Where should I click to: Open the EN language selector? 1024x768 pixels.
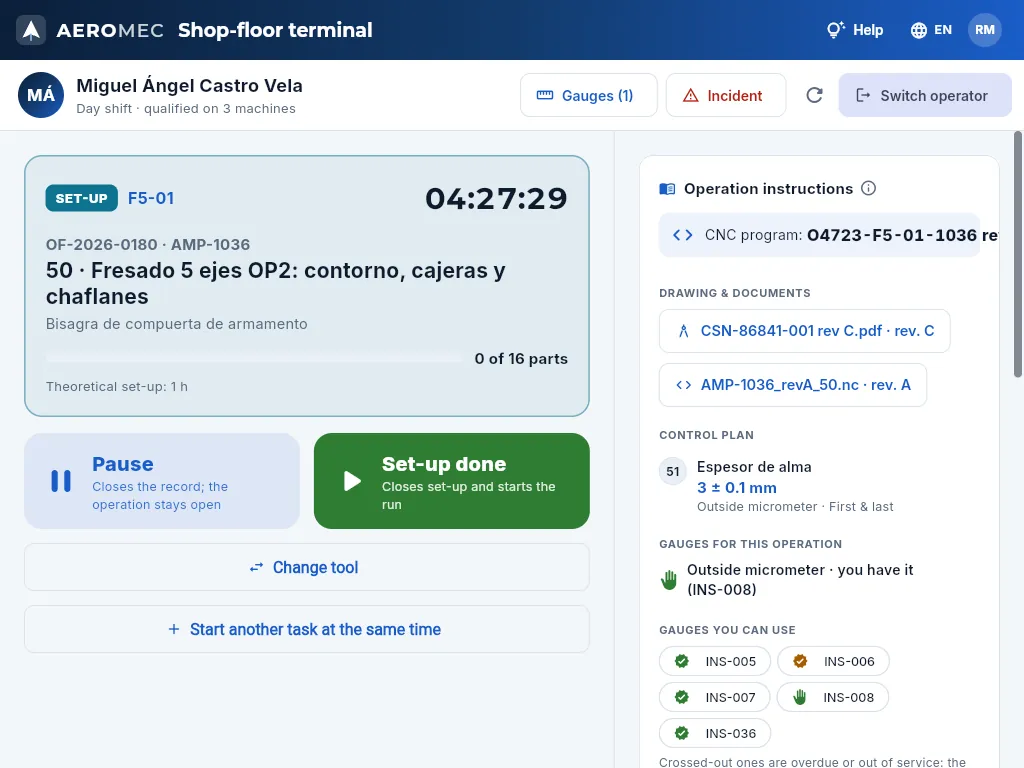[x=931, y=30]
